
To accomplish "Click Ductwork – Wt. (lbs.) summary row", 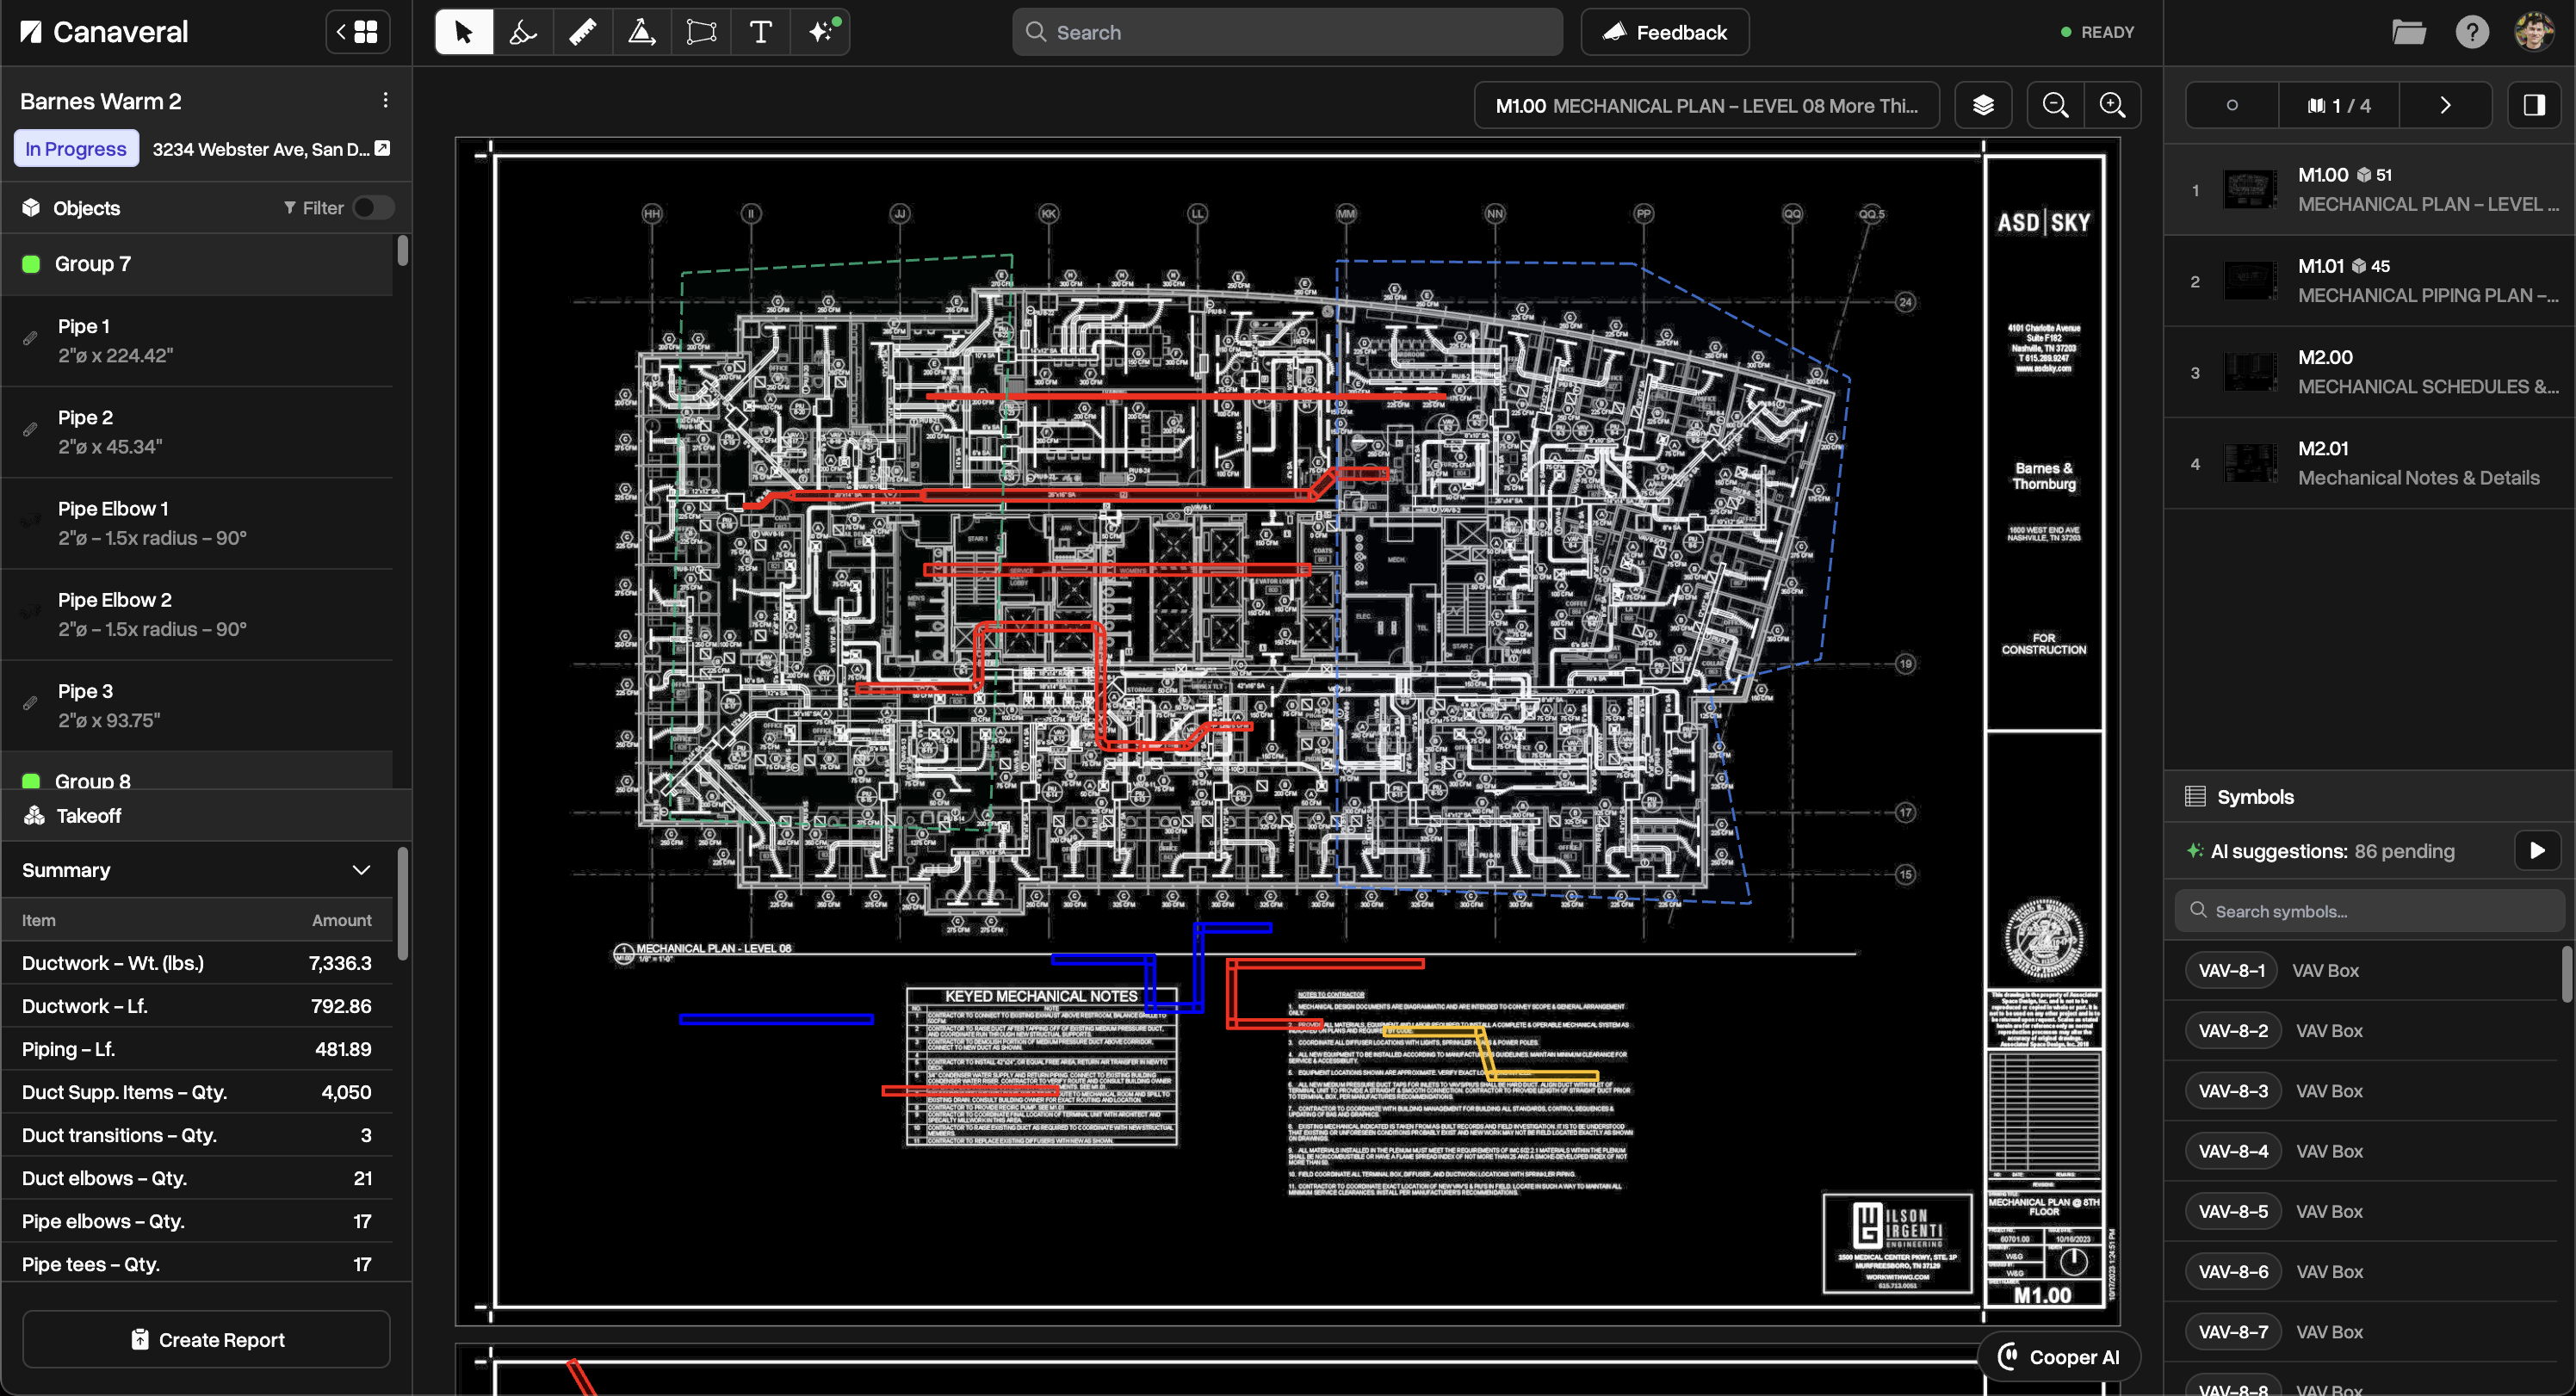I will pos(198,964).
